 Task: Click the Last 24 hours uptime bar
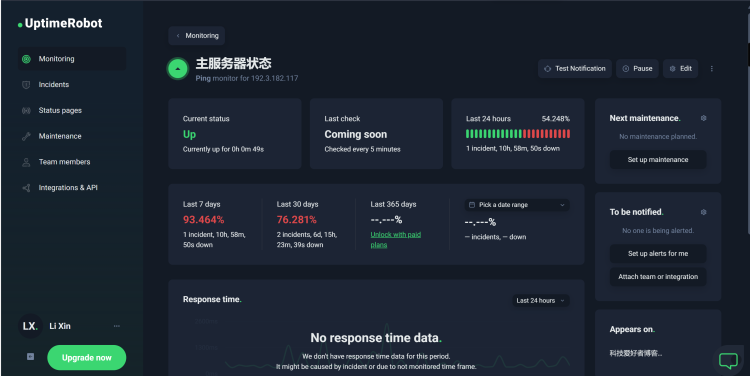pos(518,133)
